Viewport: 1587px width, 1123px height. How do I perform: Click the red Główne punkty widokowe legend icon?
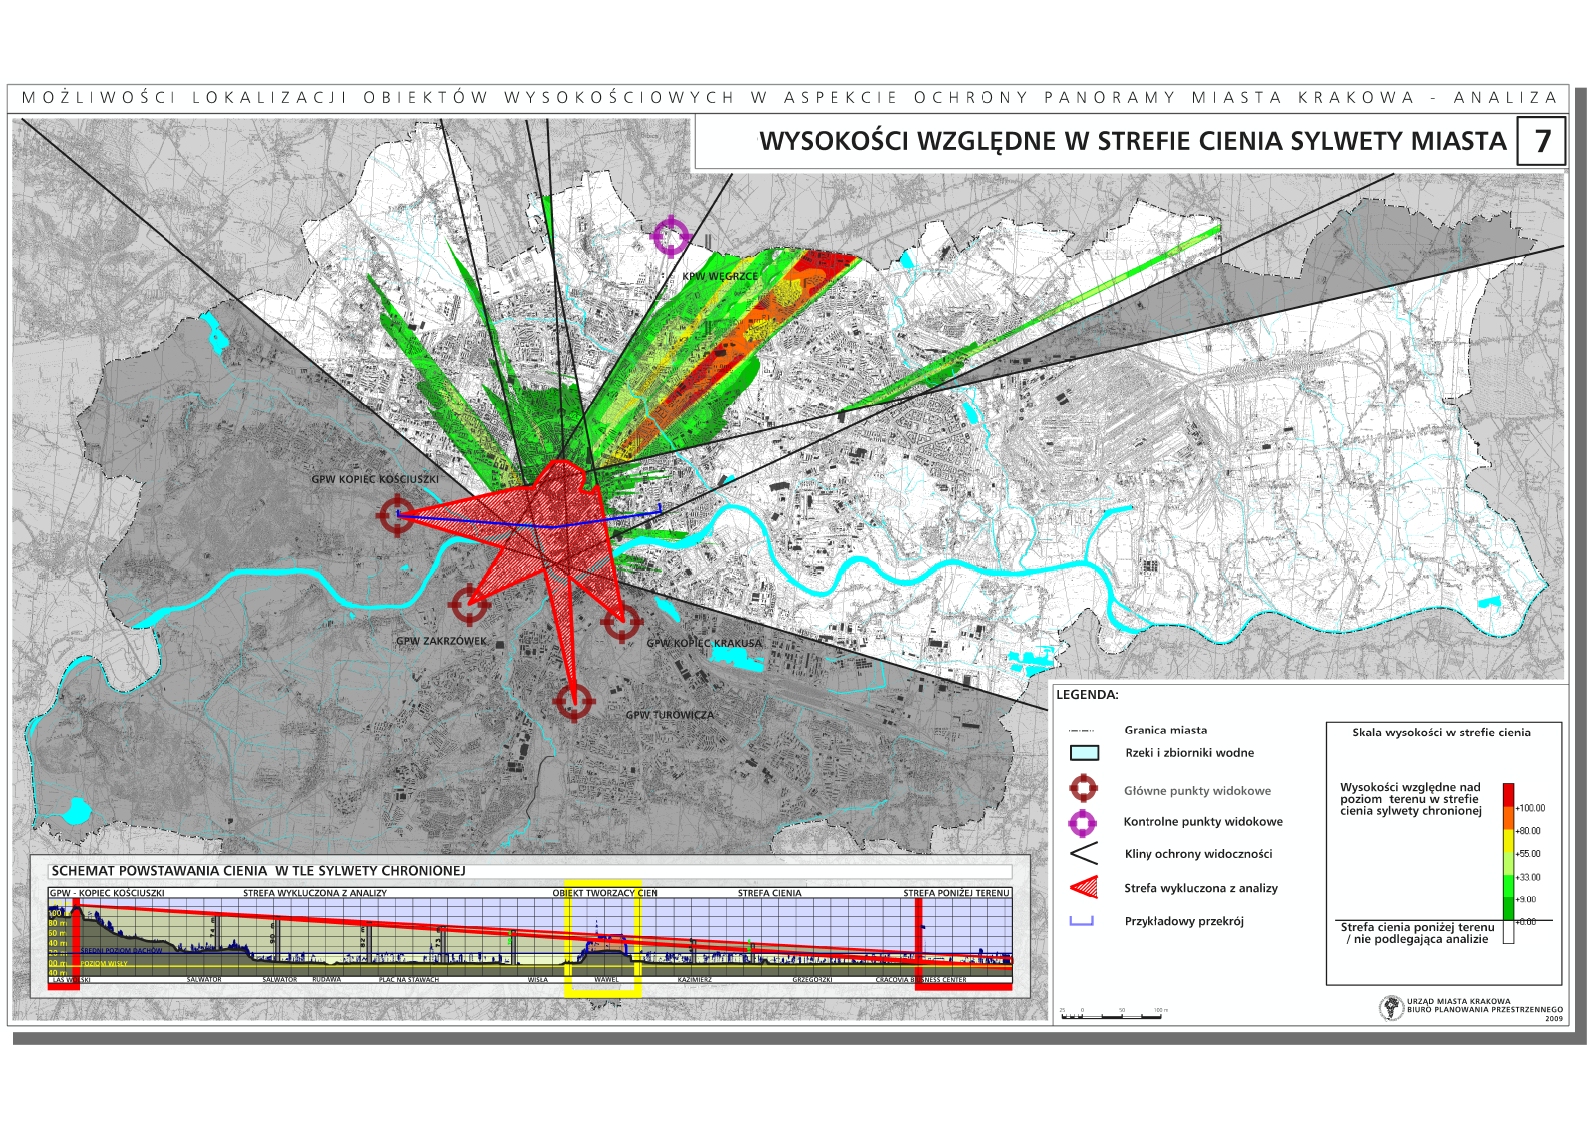pos(1083,789)
